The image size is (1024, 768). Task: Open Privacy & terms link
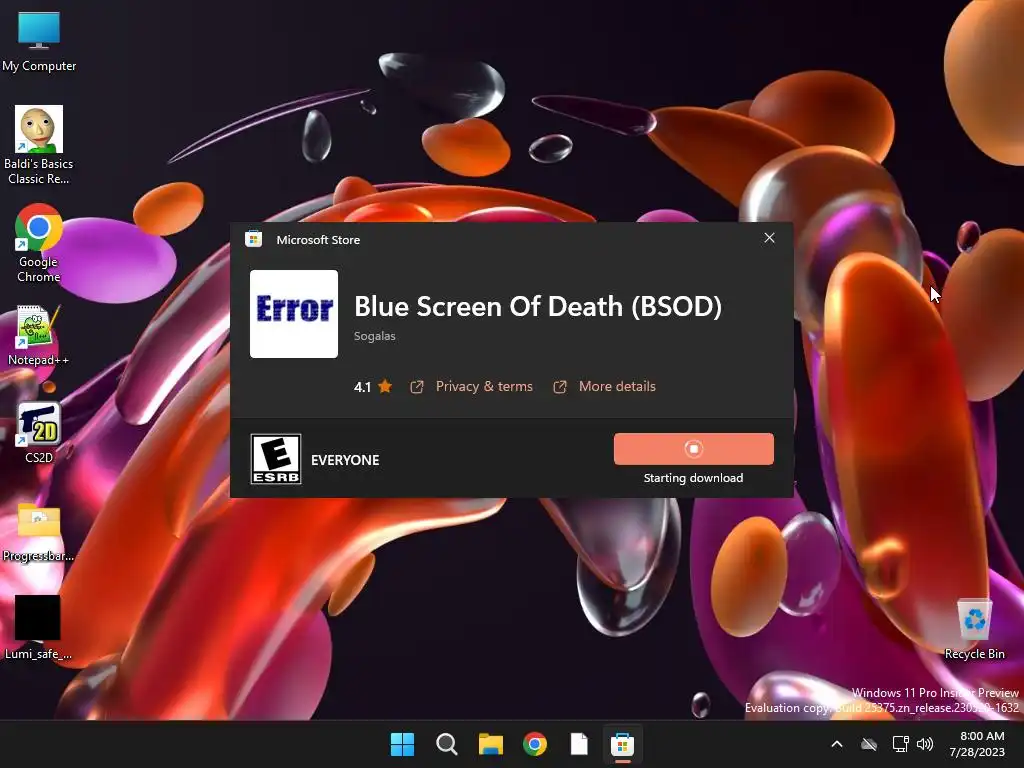click(484, 387)
